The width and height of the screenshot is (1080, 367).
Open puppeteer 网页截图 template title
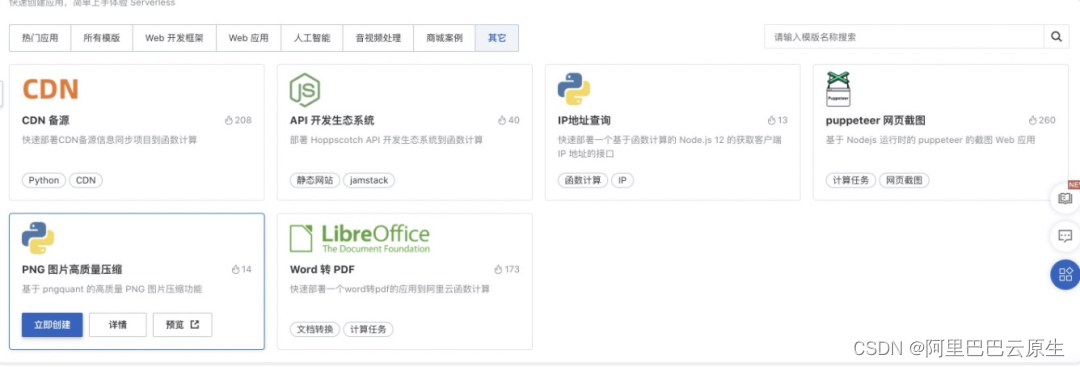point(875,120)
